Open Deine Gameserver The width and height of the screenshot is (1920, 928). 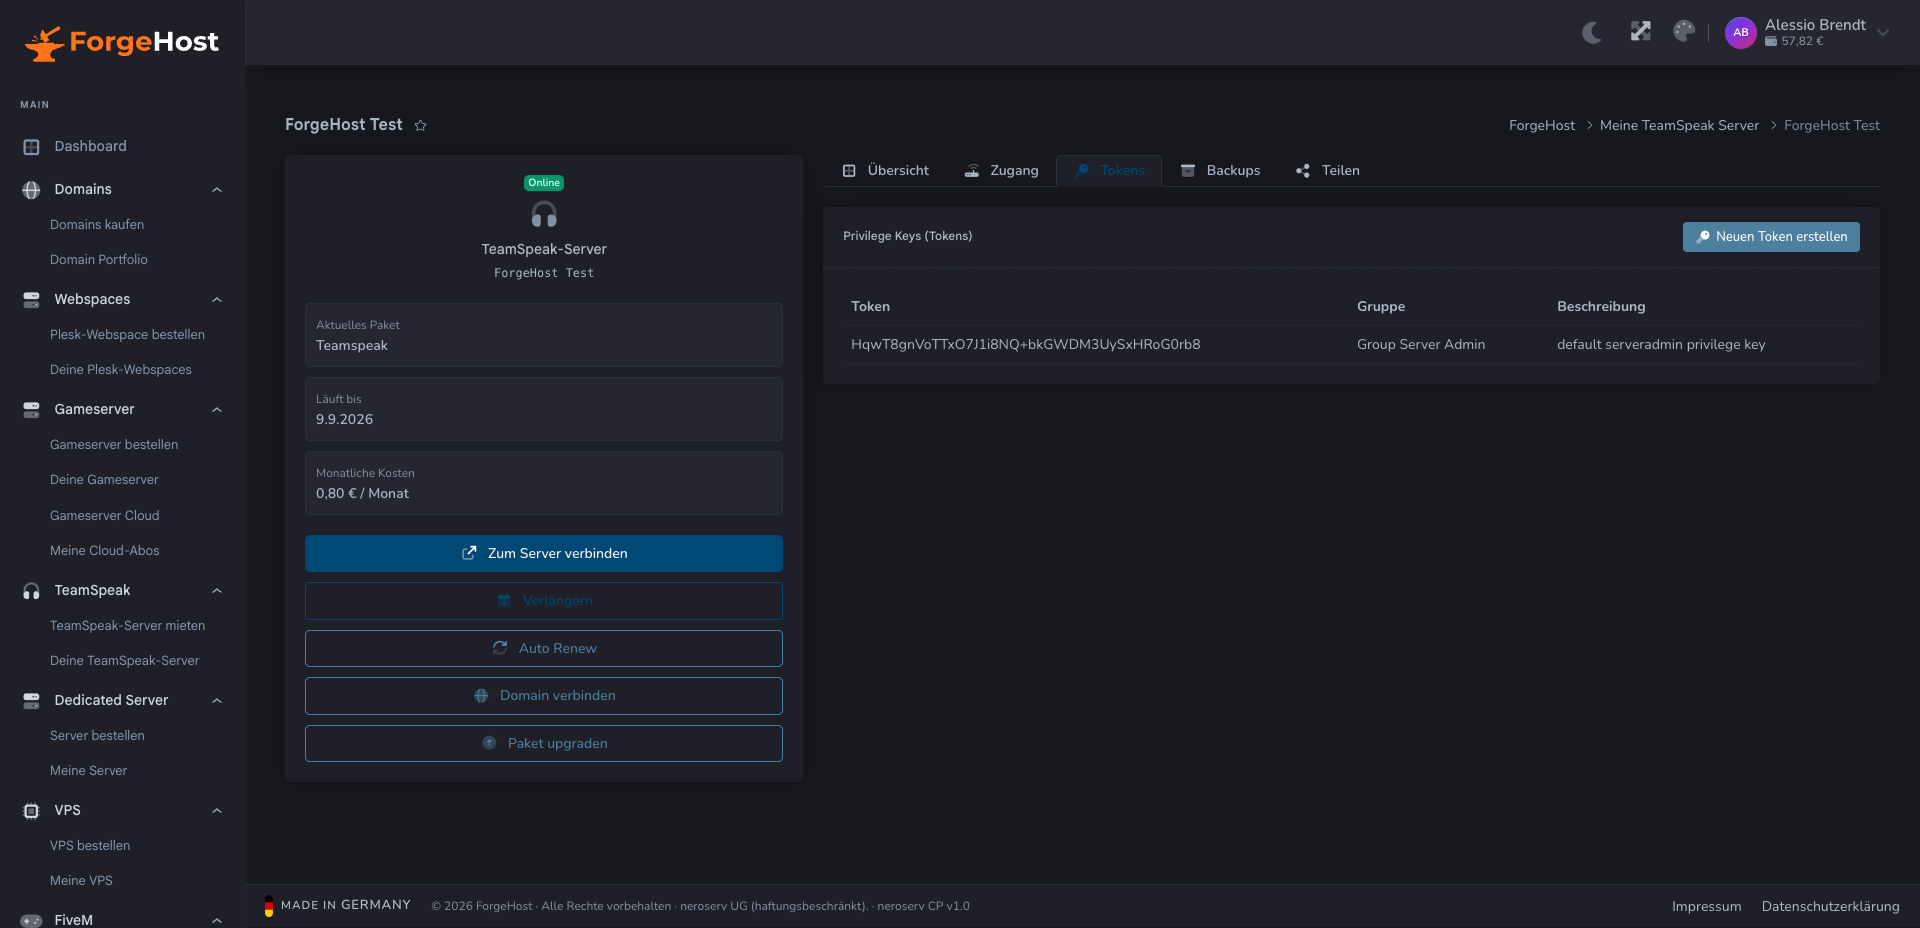(x=104, y=480)
